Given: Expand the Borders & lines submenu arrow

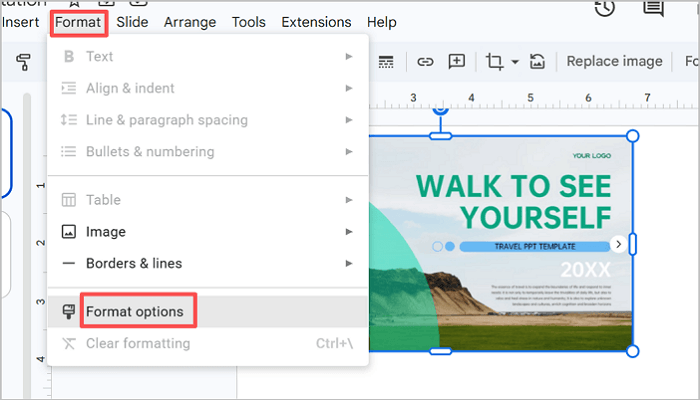Looking at the screenshot, I should [349, 263].
